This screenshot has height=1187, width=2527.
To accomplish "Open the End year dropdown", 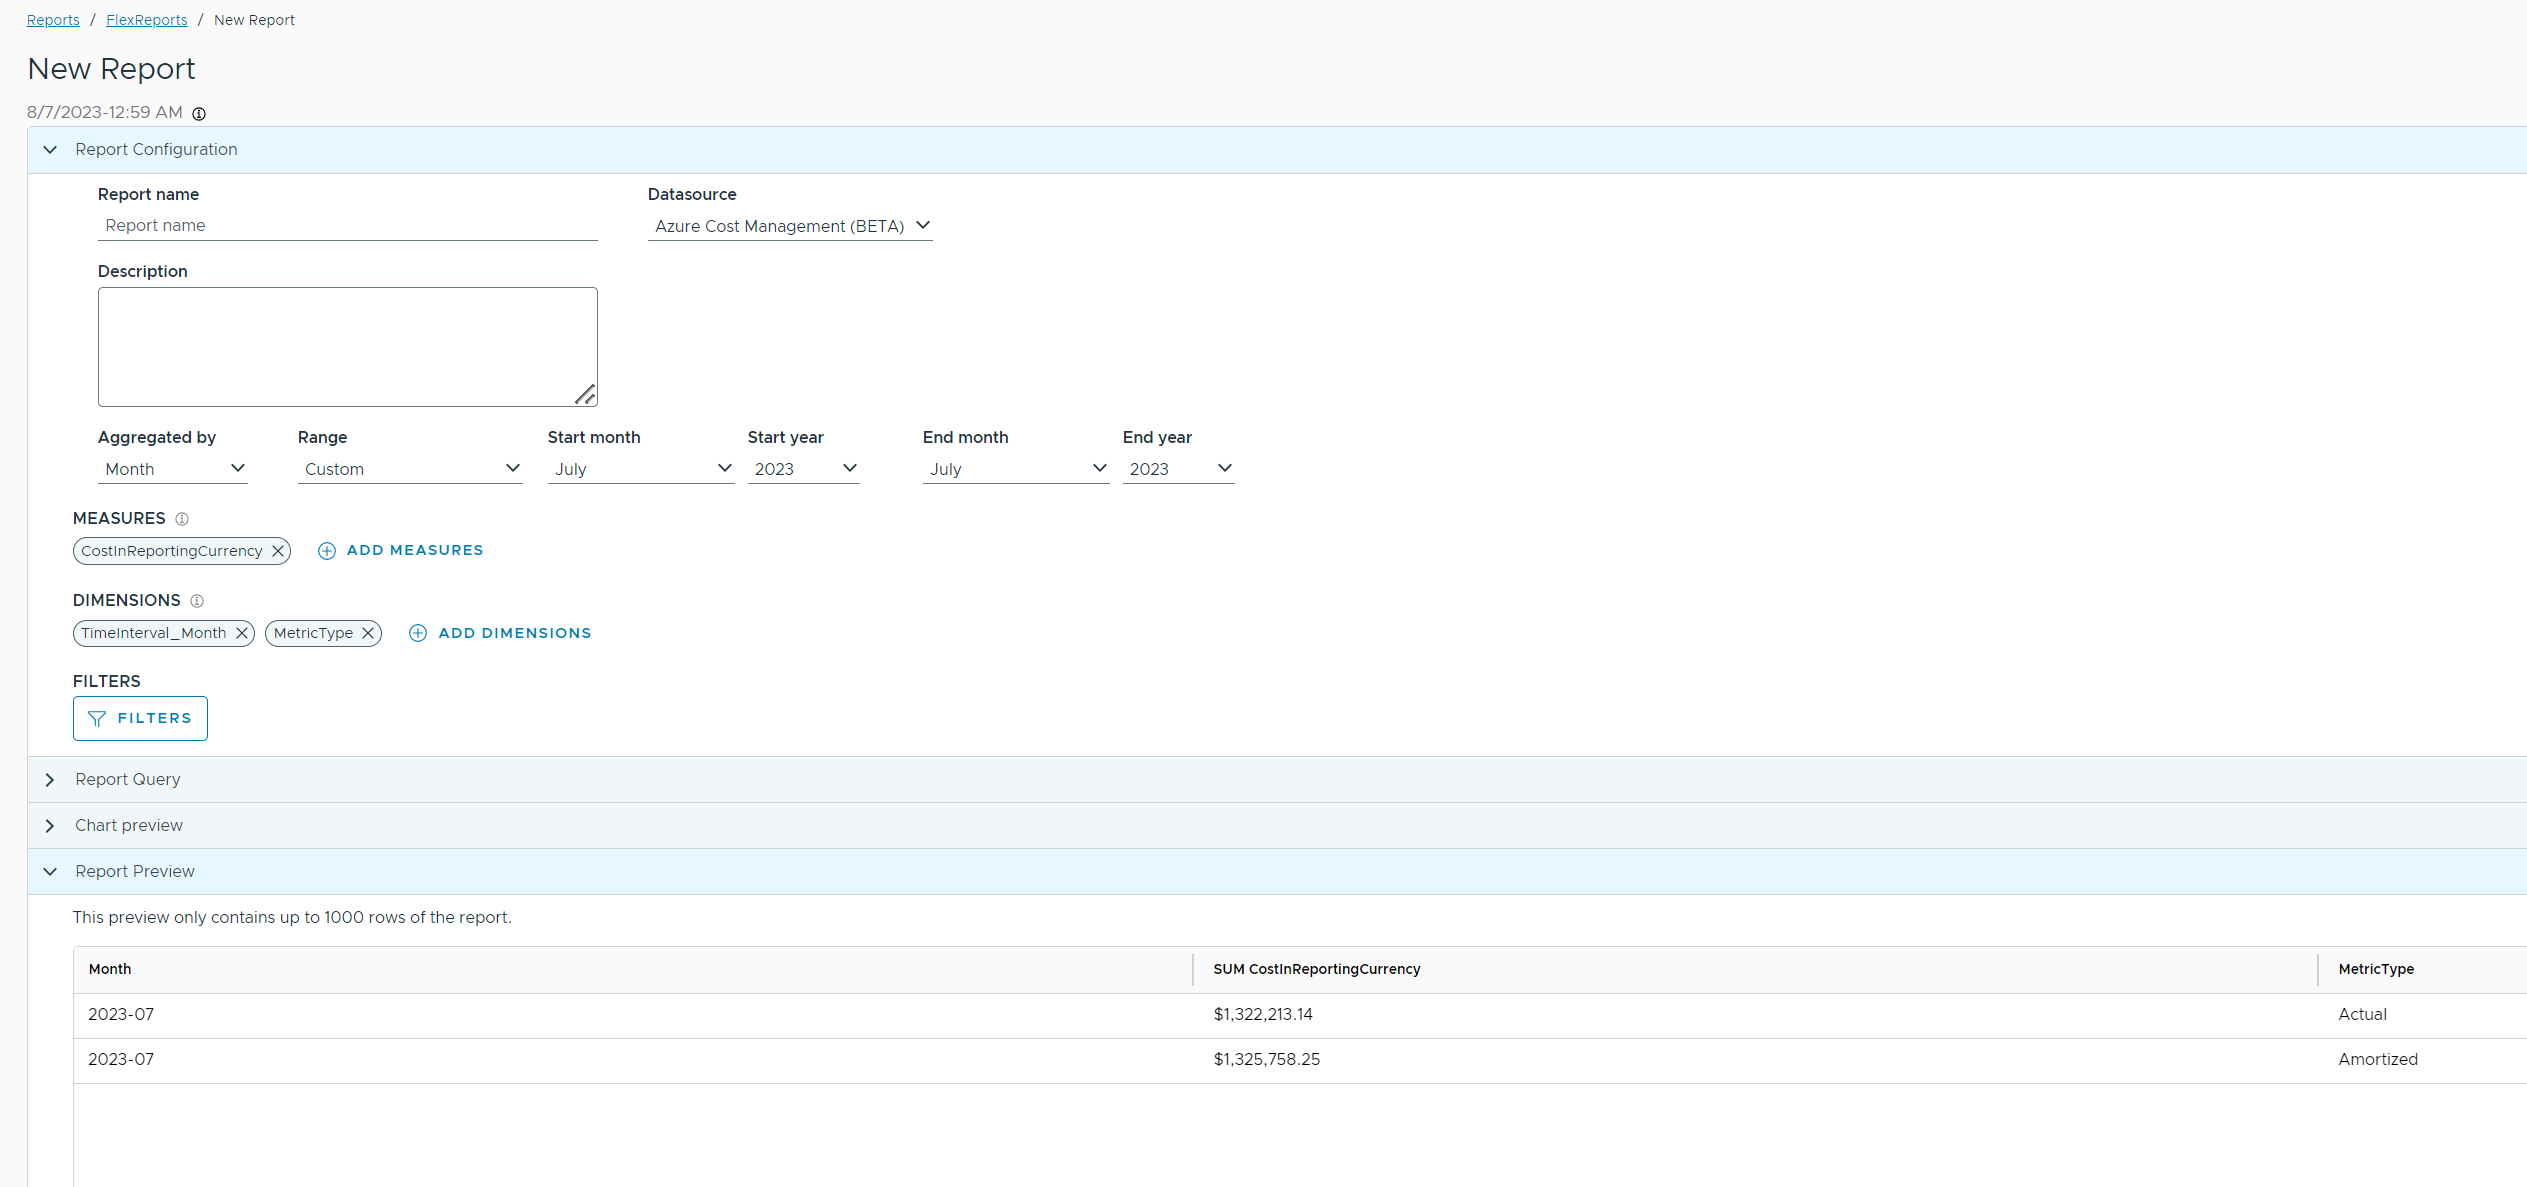I will pos(1178,469).
